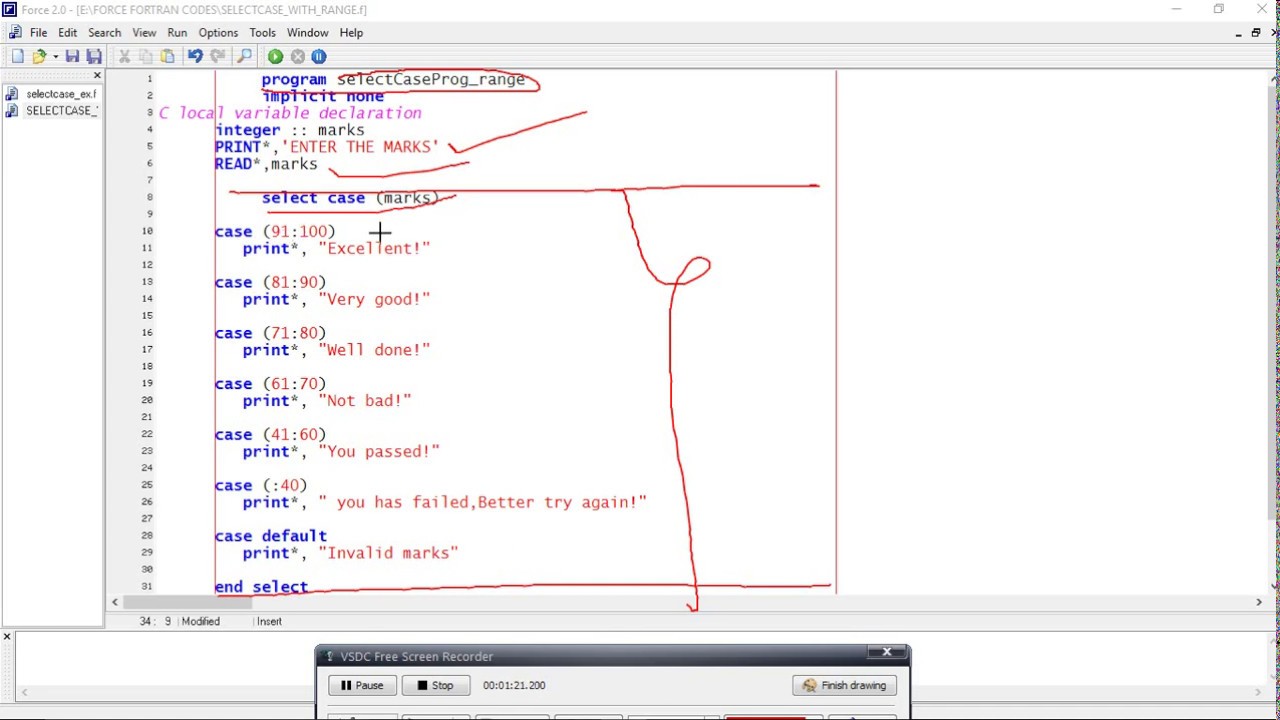
Task: Click the "Very good!" print line
Action: coord(336,299)
